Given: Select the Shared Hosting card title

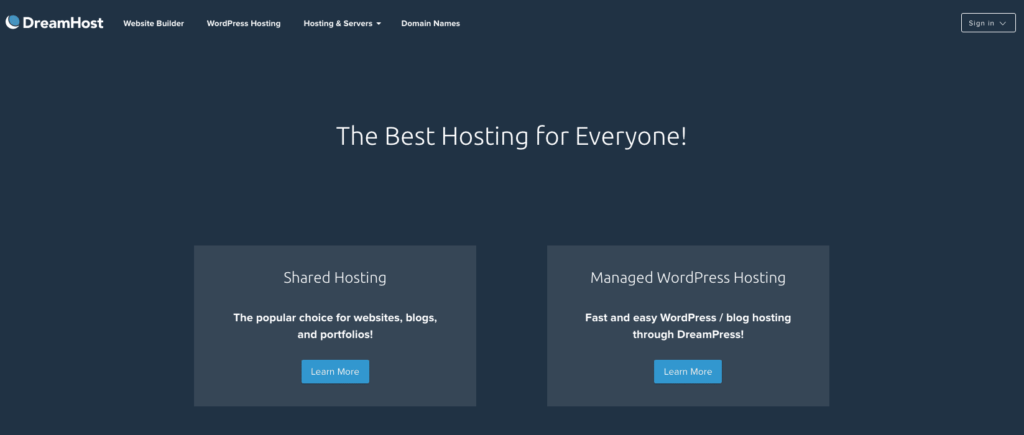Looking at the screenshot, I should coord(335,278).
